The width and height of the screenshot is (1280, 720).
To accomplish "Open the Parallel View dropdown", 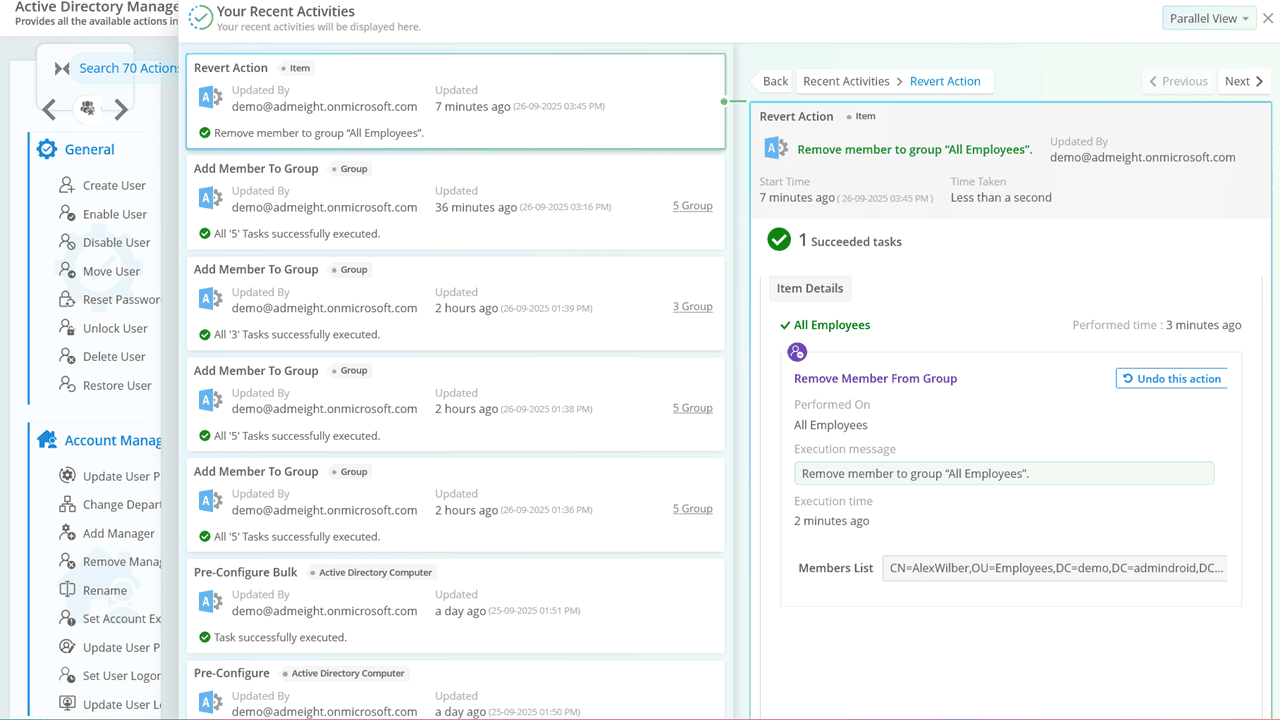I will click(x=1209, y=19).
